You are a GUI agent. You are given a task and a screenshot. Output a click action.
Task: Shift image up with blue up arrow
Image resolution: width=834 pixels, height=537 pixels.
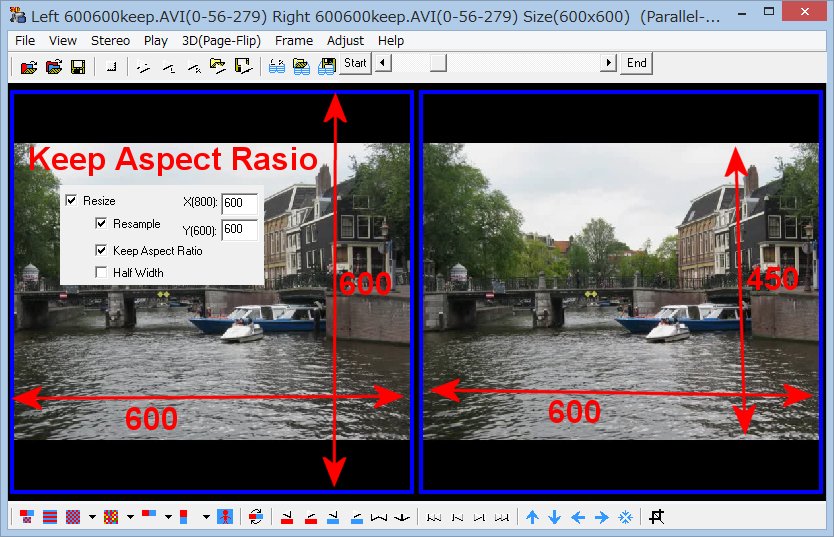(532, 517)
